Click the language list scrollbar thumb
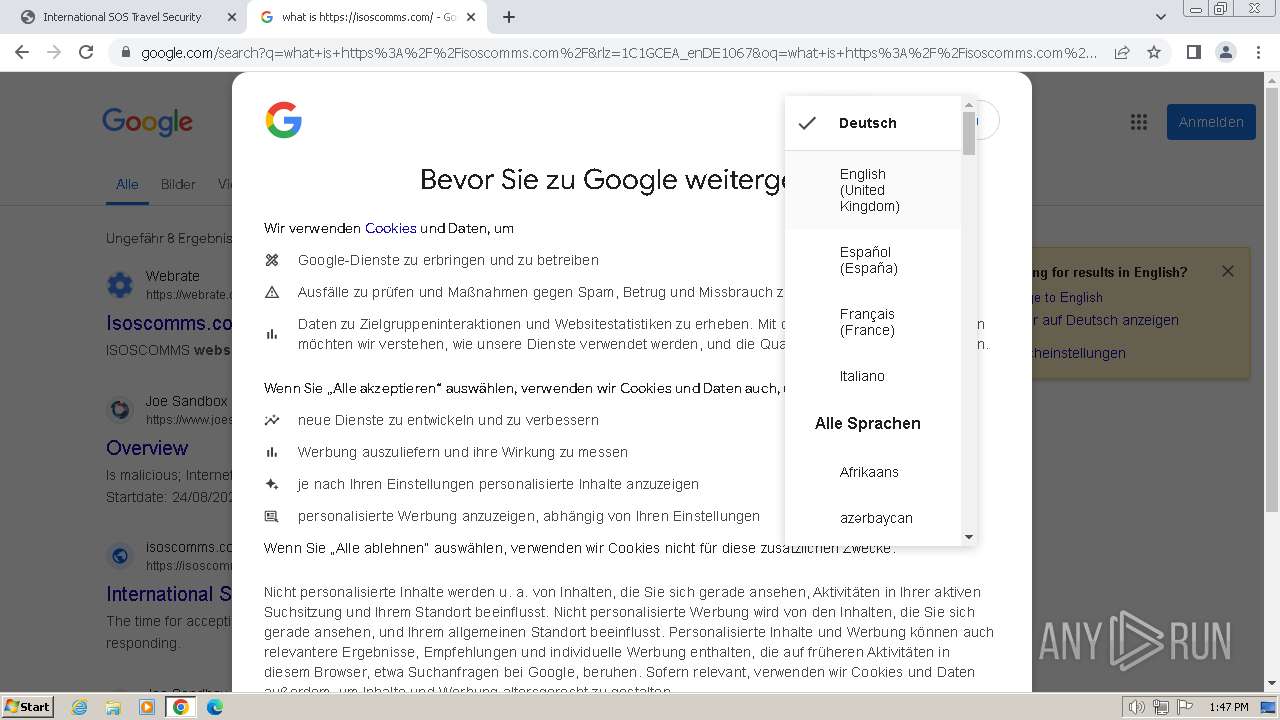This screenshot has width=1280, height=720. point(969,133)
